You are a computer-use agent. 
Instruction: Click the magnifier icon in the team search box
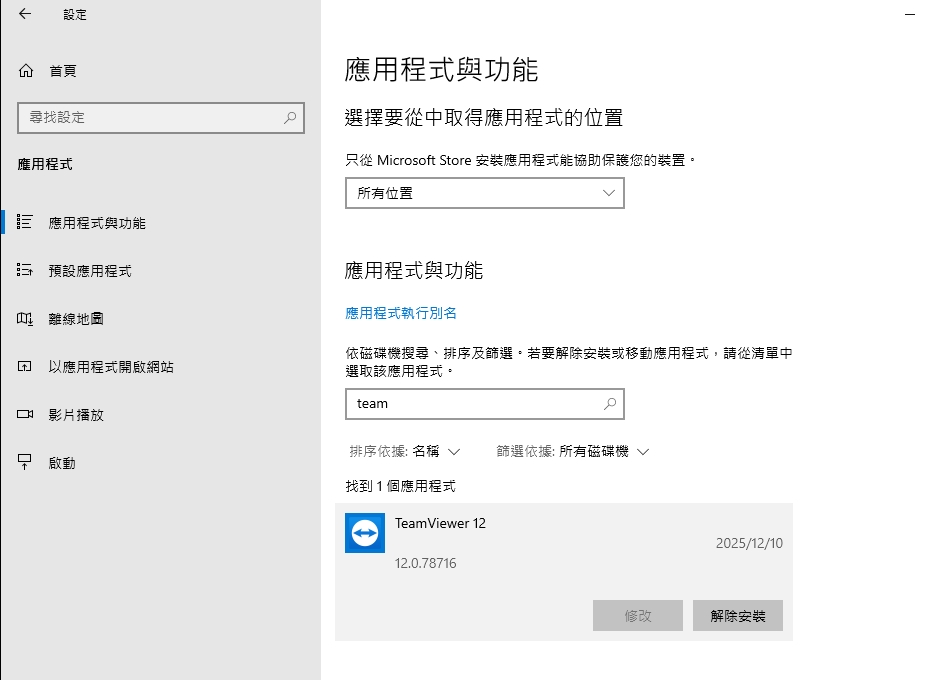[610, 404]
